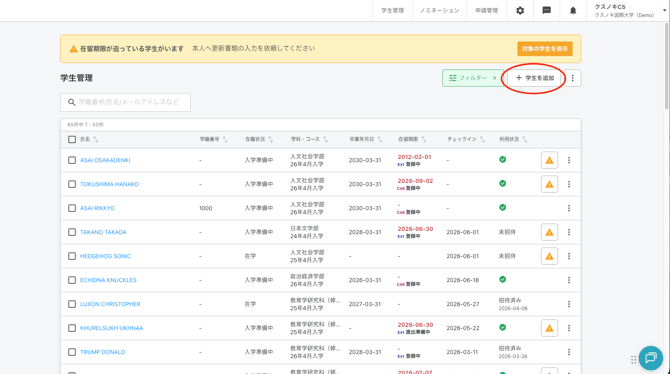Check the box for ASAI RIKKYO
This screenshot has height=374, width=670.
click(72, 208)
